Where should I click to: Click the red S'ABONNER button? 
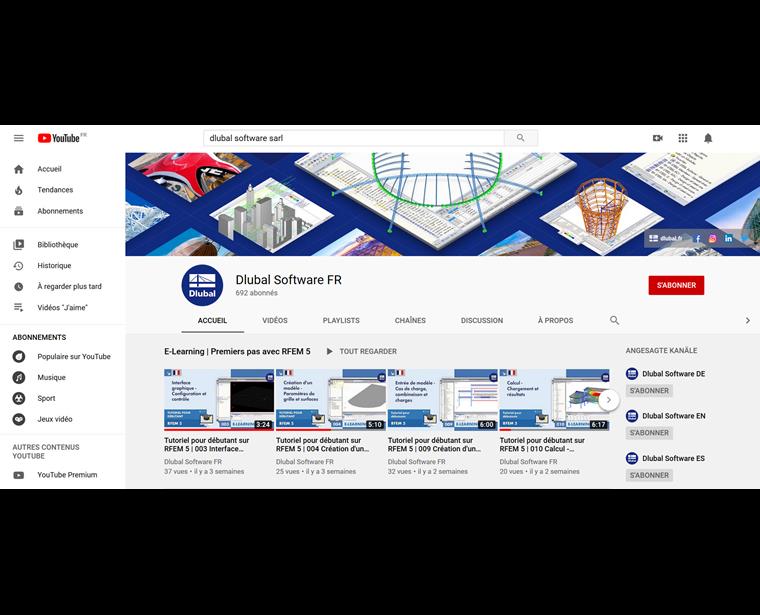tap(676, 285)
